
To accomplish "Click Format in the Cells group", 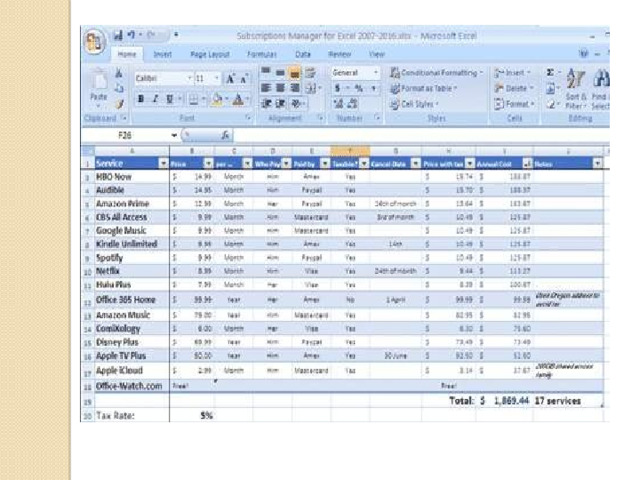I will (x=514, y=104).
